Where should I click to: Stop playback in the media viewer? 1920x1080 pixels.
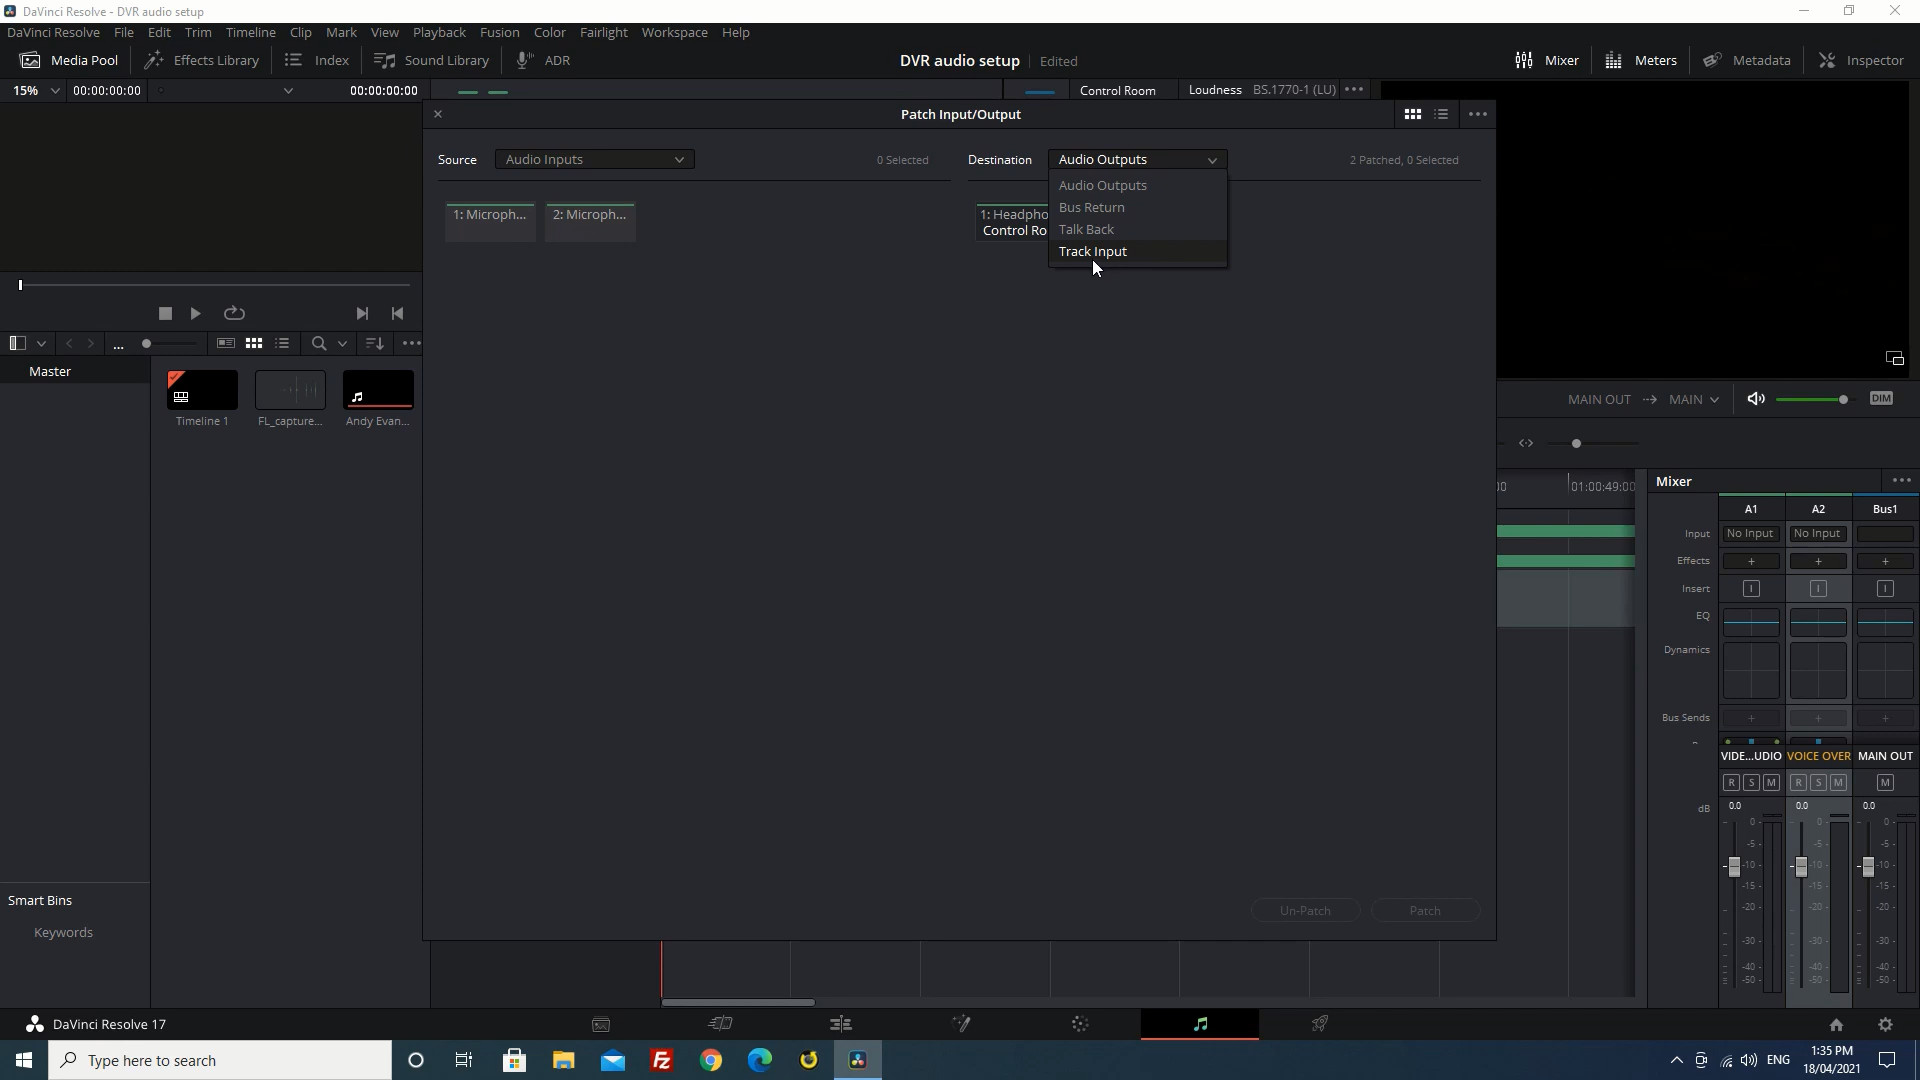coord(166,313)
